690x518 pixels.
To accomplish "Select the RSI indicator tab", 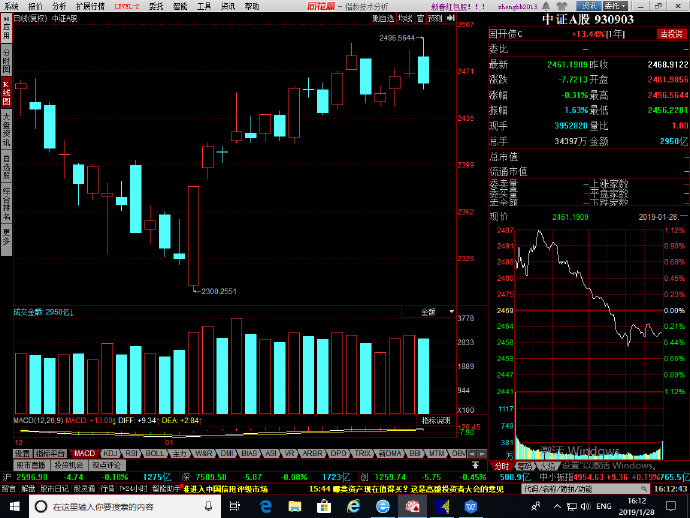I will [x=132, y=453].
